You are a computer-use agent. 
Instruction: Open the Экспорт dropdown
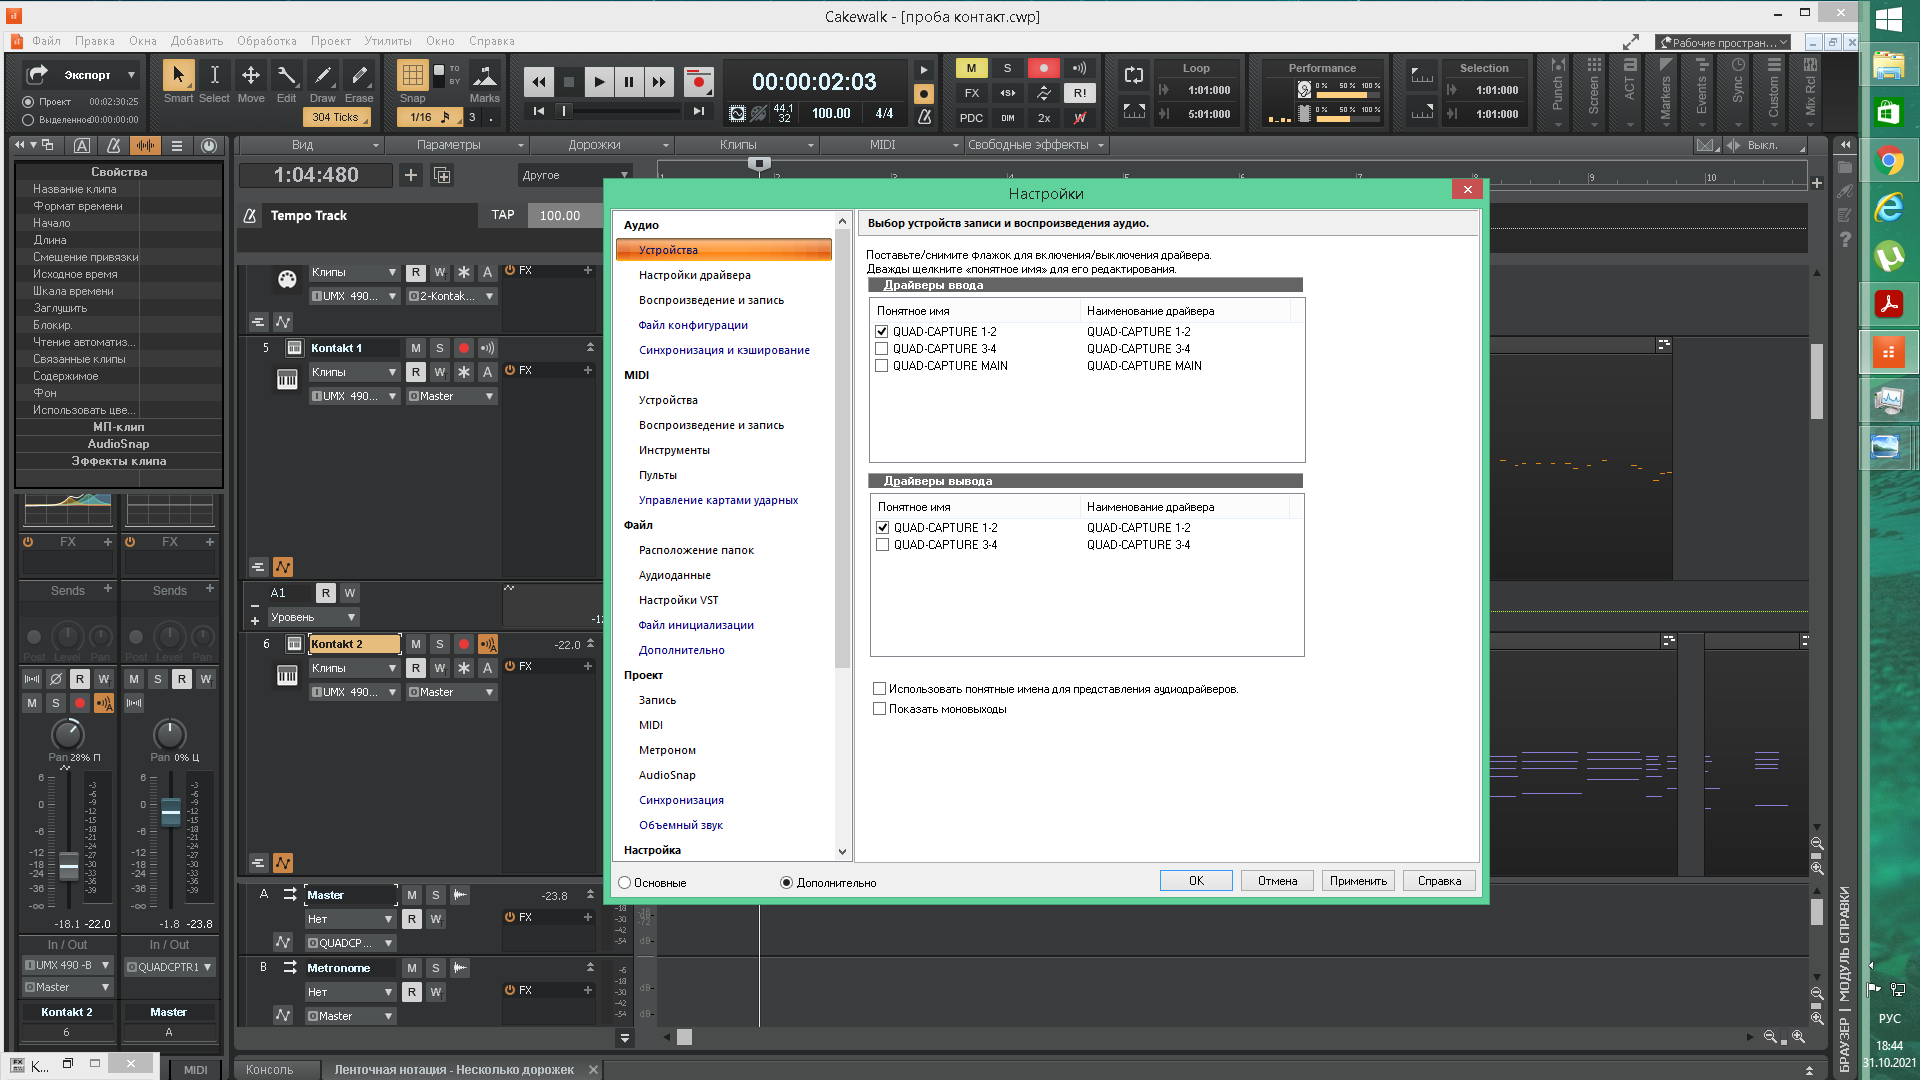click(131, 75)
